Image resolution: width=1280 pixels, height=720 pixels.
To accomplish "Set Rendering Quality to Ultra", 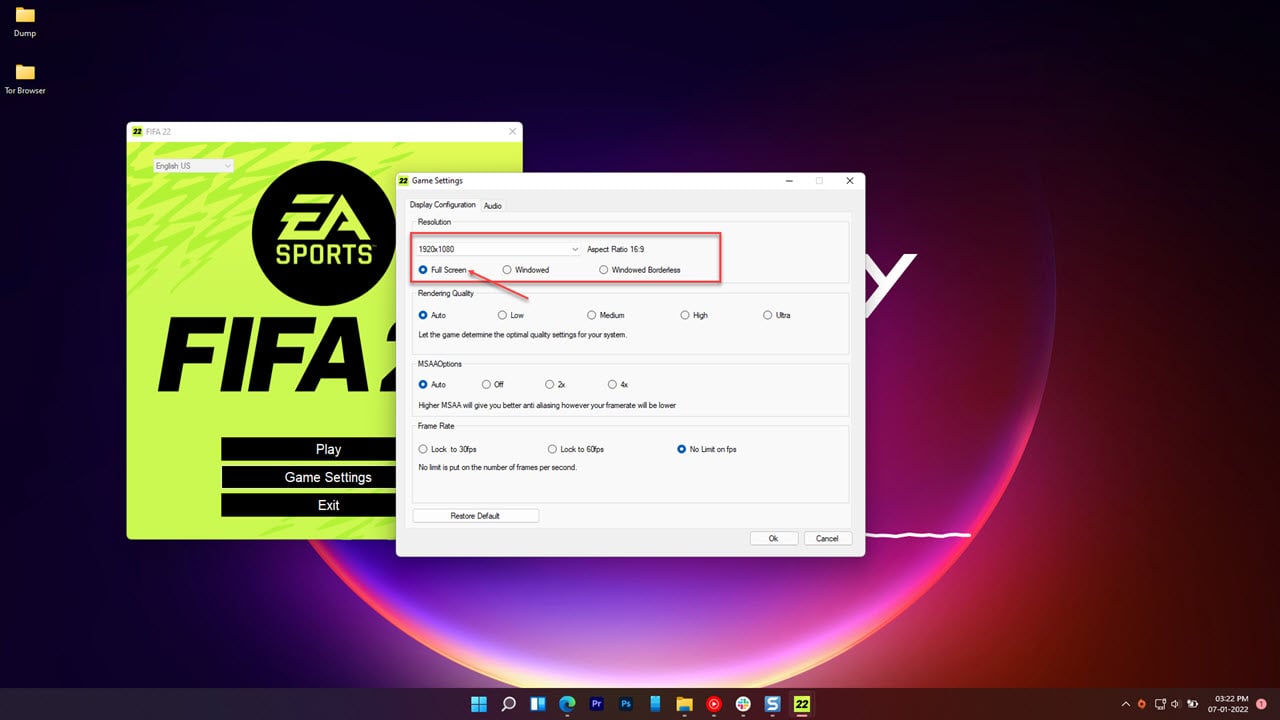I will coord(777,315).
